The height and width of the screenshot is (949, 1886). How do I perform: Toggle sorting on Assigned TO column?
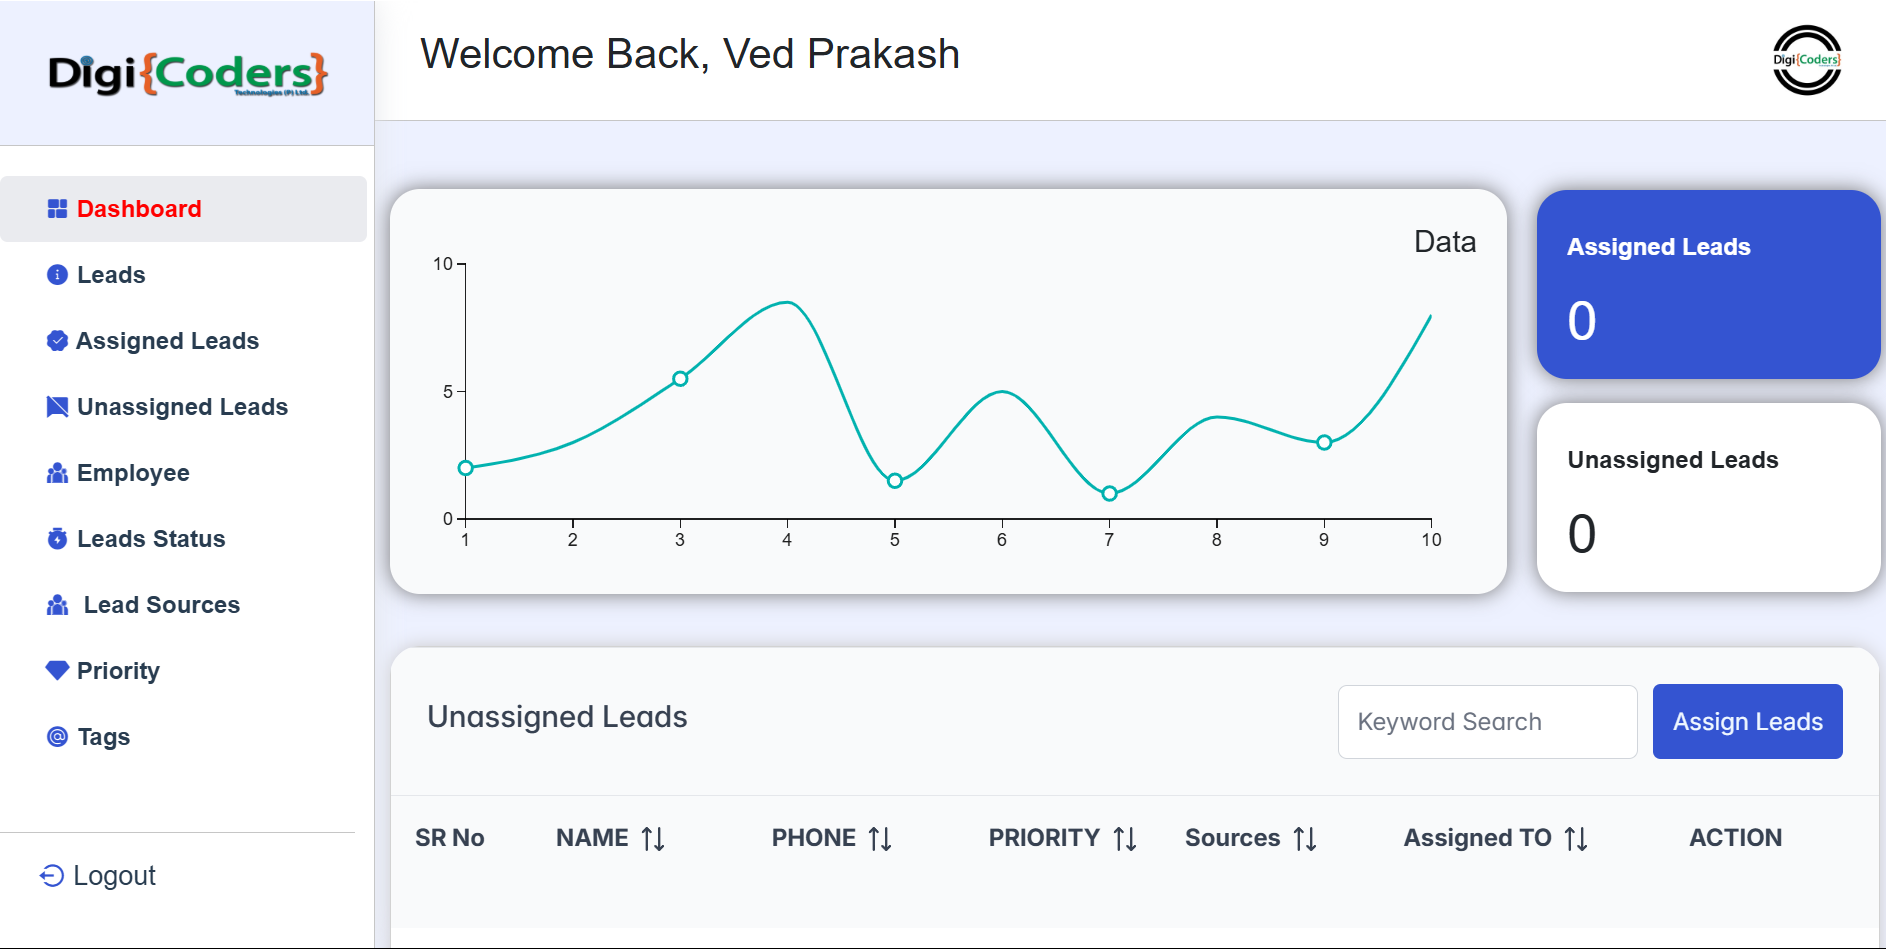tap(1576, 839)
